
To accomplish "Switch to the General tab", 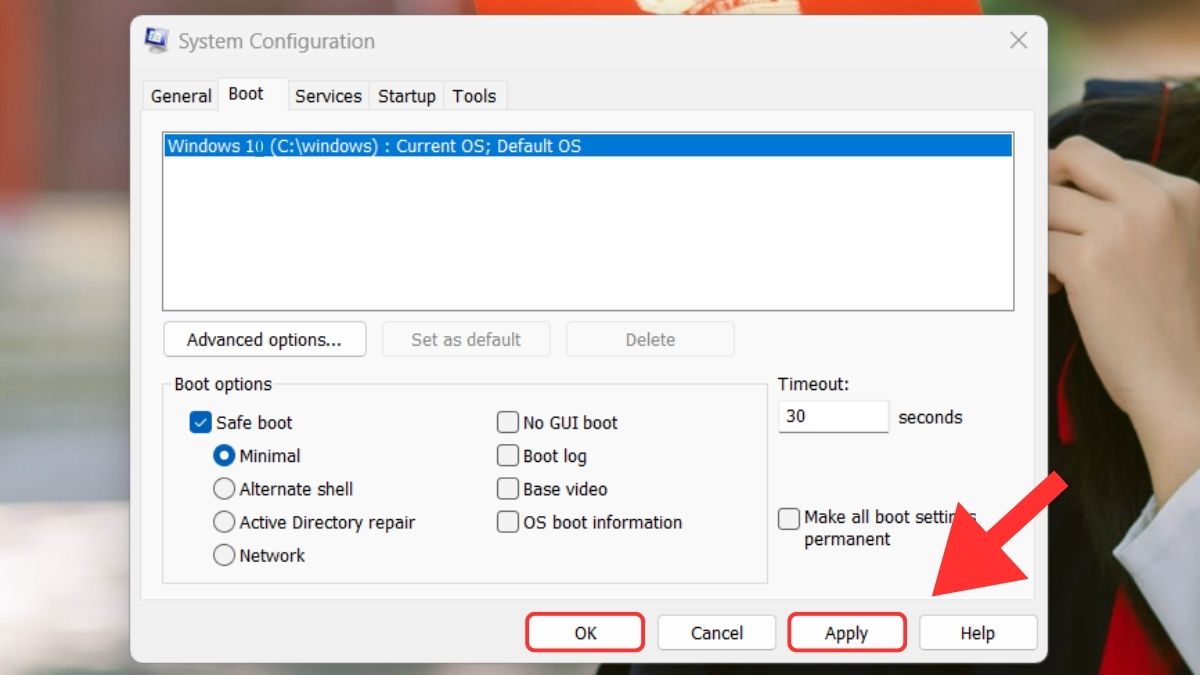I will pos(181,96).
